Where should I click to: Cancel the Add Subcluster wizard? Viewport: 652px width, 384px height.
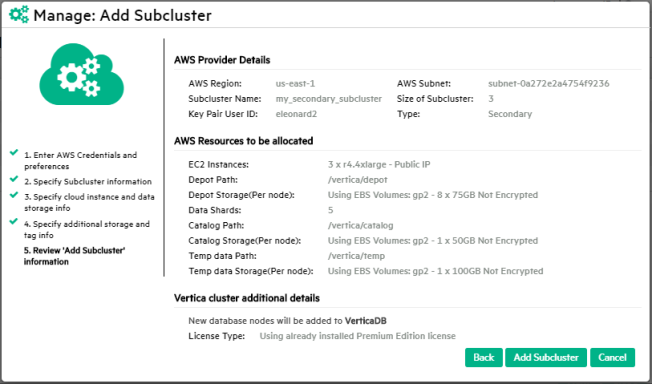point(612,357)
